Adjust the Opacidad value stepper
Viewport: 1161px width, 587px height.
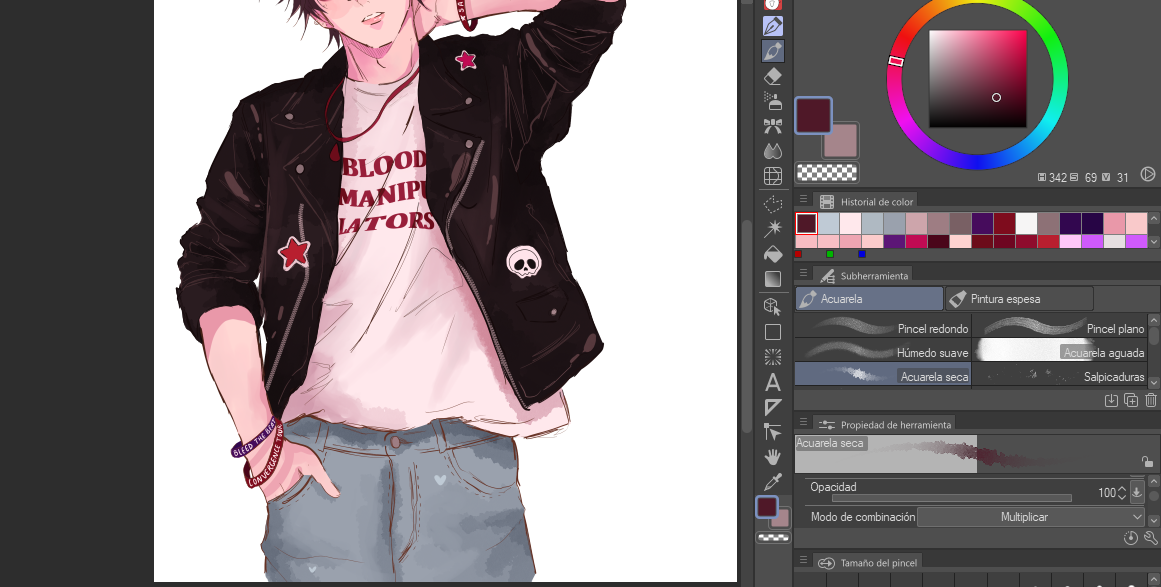tap(1122, 492)
